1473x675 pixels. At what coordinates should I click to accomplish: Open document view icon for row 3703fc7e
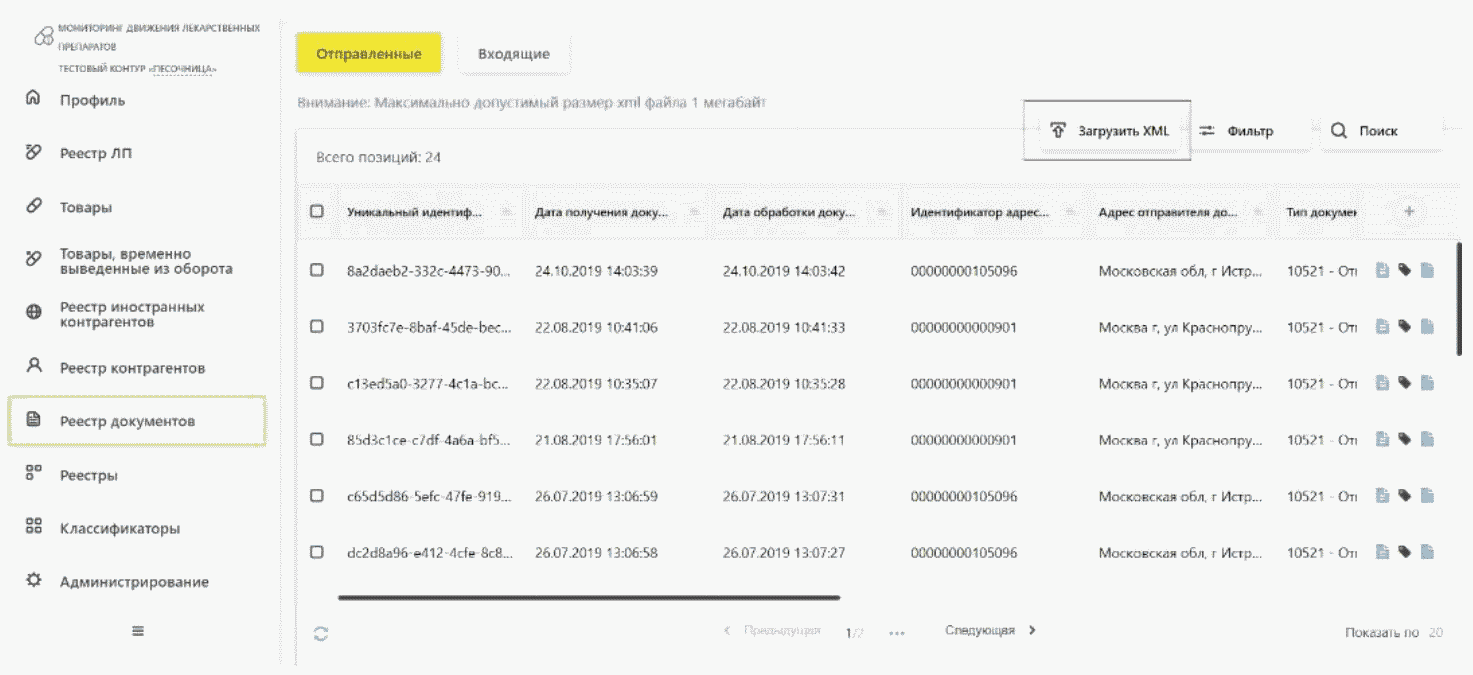pos(1382,326)
